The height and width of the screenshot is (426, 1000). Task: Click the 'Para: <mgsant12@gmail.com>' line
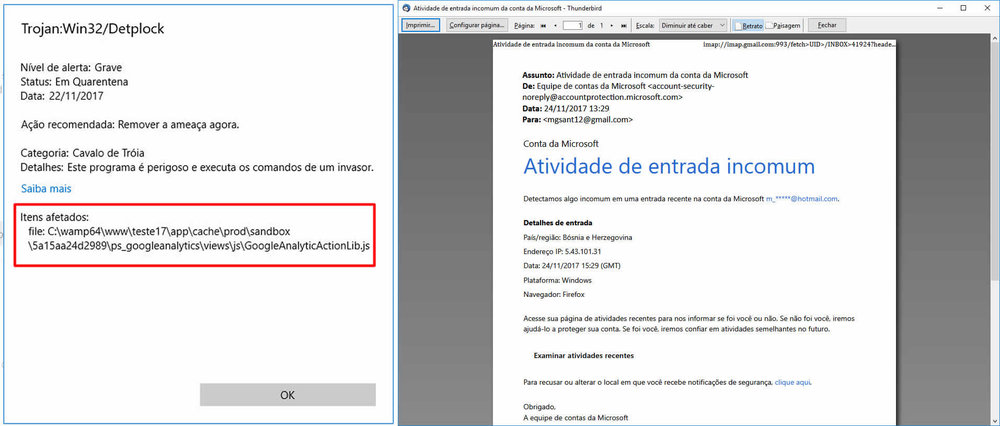(x=578, y=119)
